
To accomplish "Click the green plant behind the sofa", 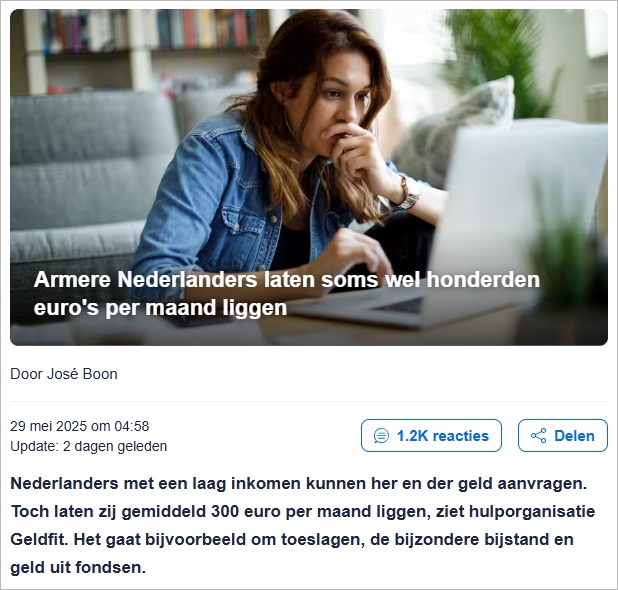I will pyautogui.click(x=504, y=59).
